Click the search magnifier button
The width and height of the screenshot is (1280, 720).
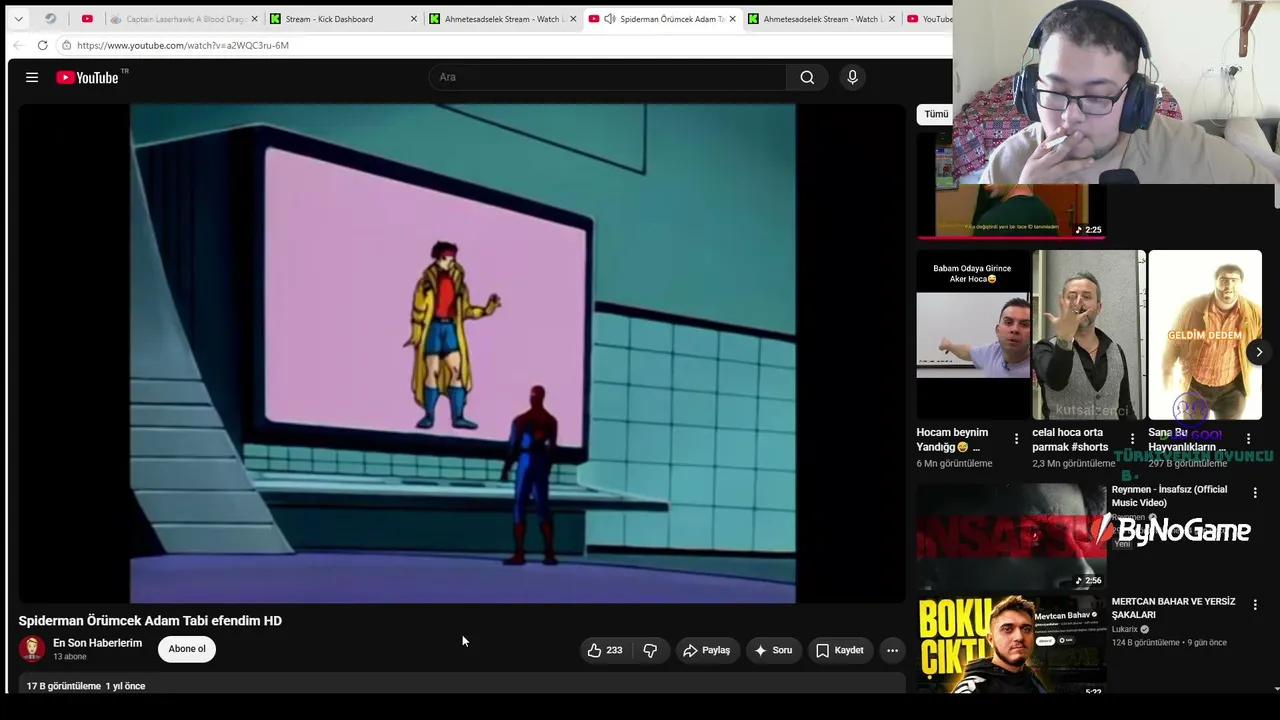click(807, 77)
